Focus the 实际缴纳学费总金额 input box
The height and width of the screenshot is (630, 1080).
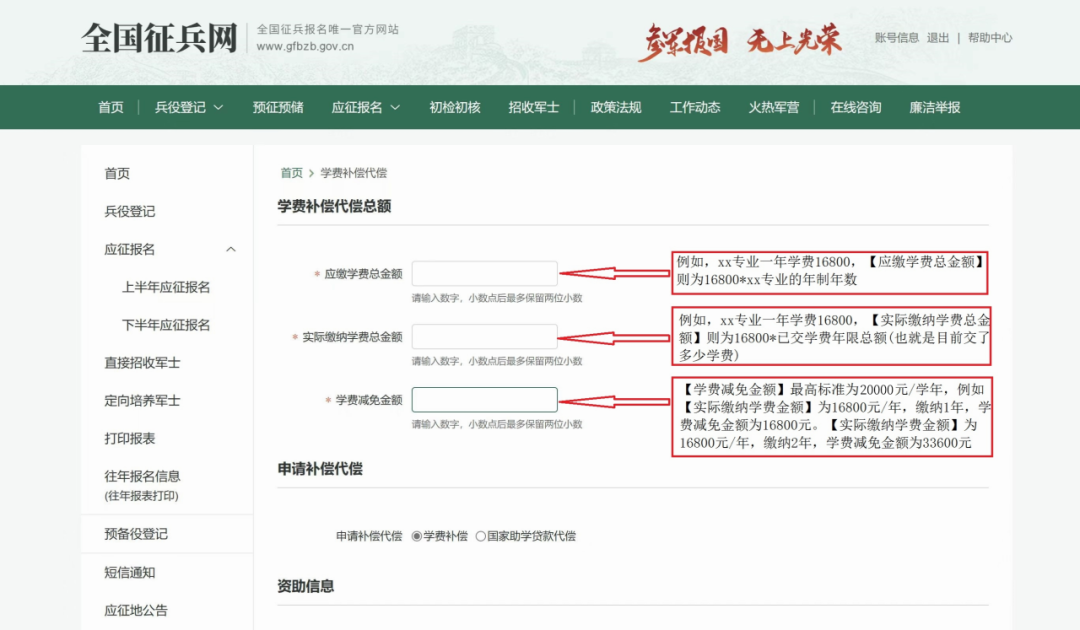[x=484, y=337]
